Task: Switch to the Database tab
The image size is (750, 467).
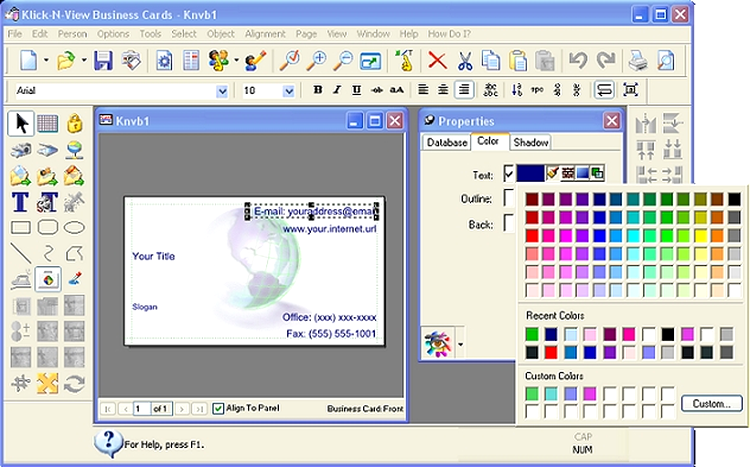Action: point(447,143)
